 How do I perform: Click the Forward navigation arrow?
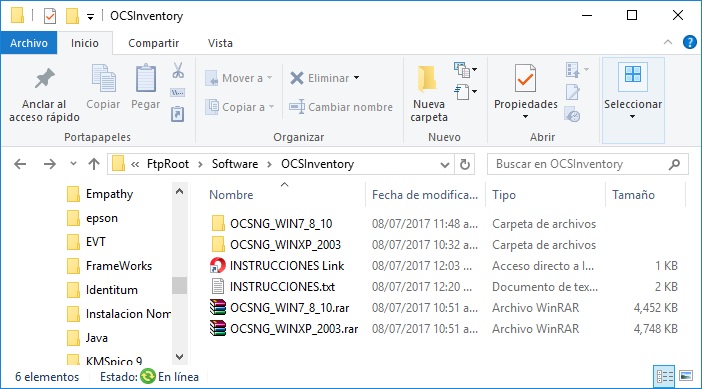point(50,164)
